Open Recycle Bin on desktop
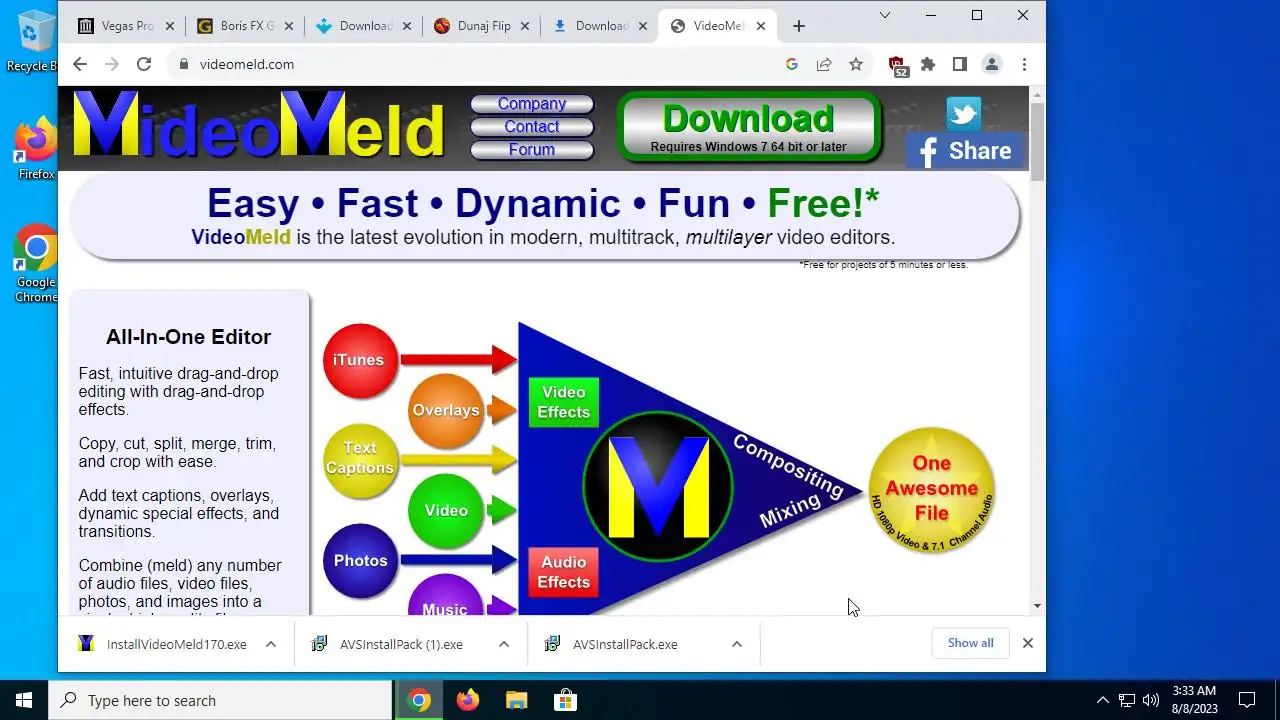Image resolution: width=1280 pixels, height=720 pixels. pos(34,40)
